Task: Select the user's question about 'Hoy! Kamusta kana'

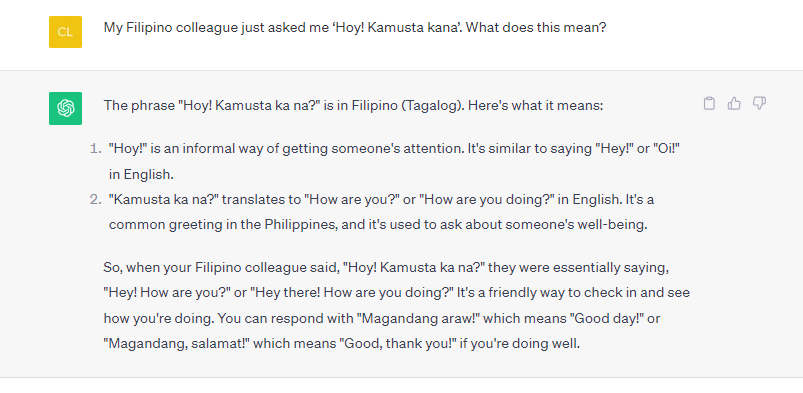Action: [355, 28]
